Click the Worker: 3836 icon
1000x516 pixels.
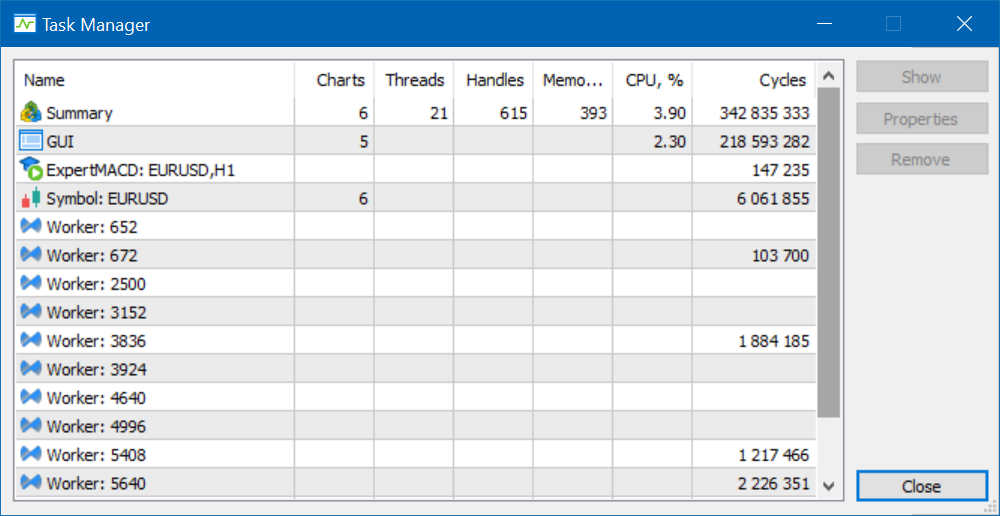pyautogui.click(x=31, y=341)
